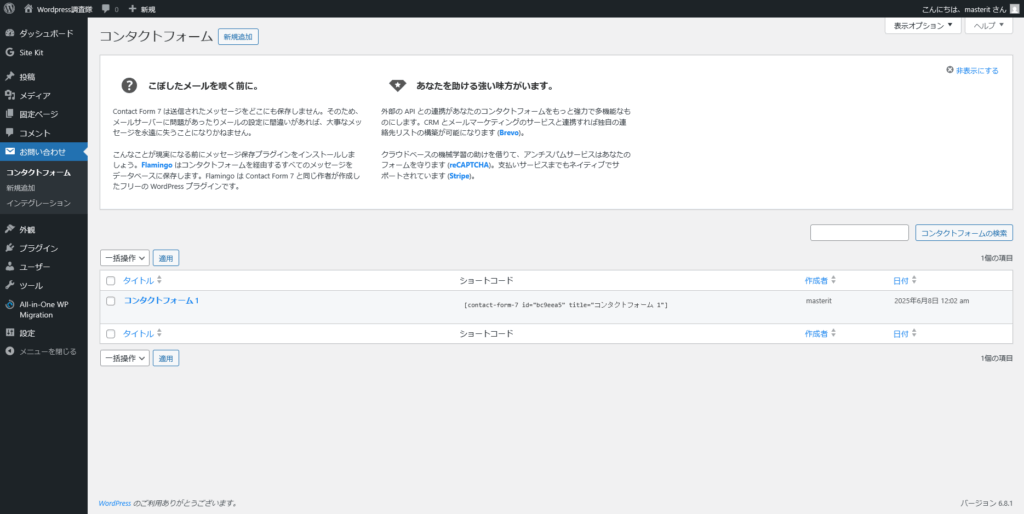Viewport: 1024px width, 514px height.
Task: Click the top 適用 button
Action: (x=166, y=258)
